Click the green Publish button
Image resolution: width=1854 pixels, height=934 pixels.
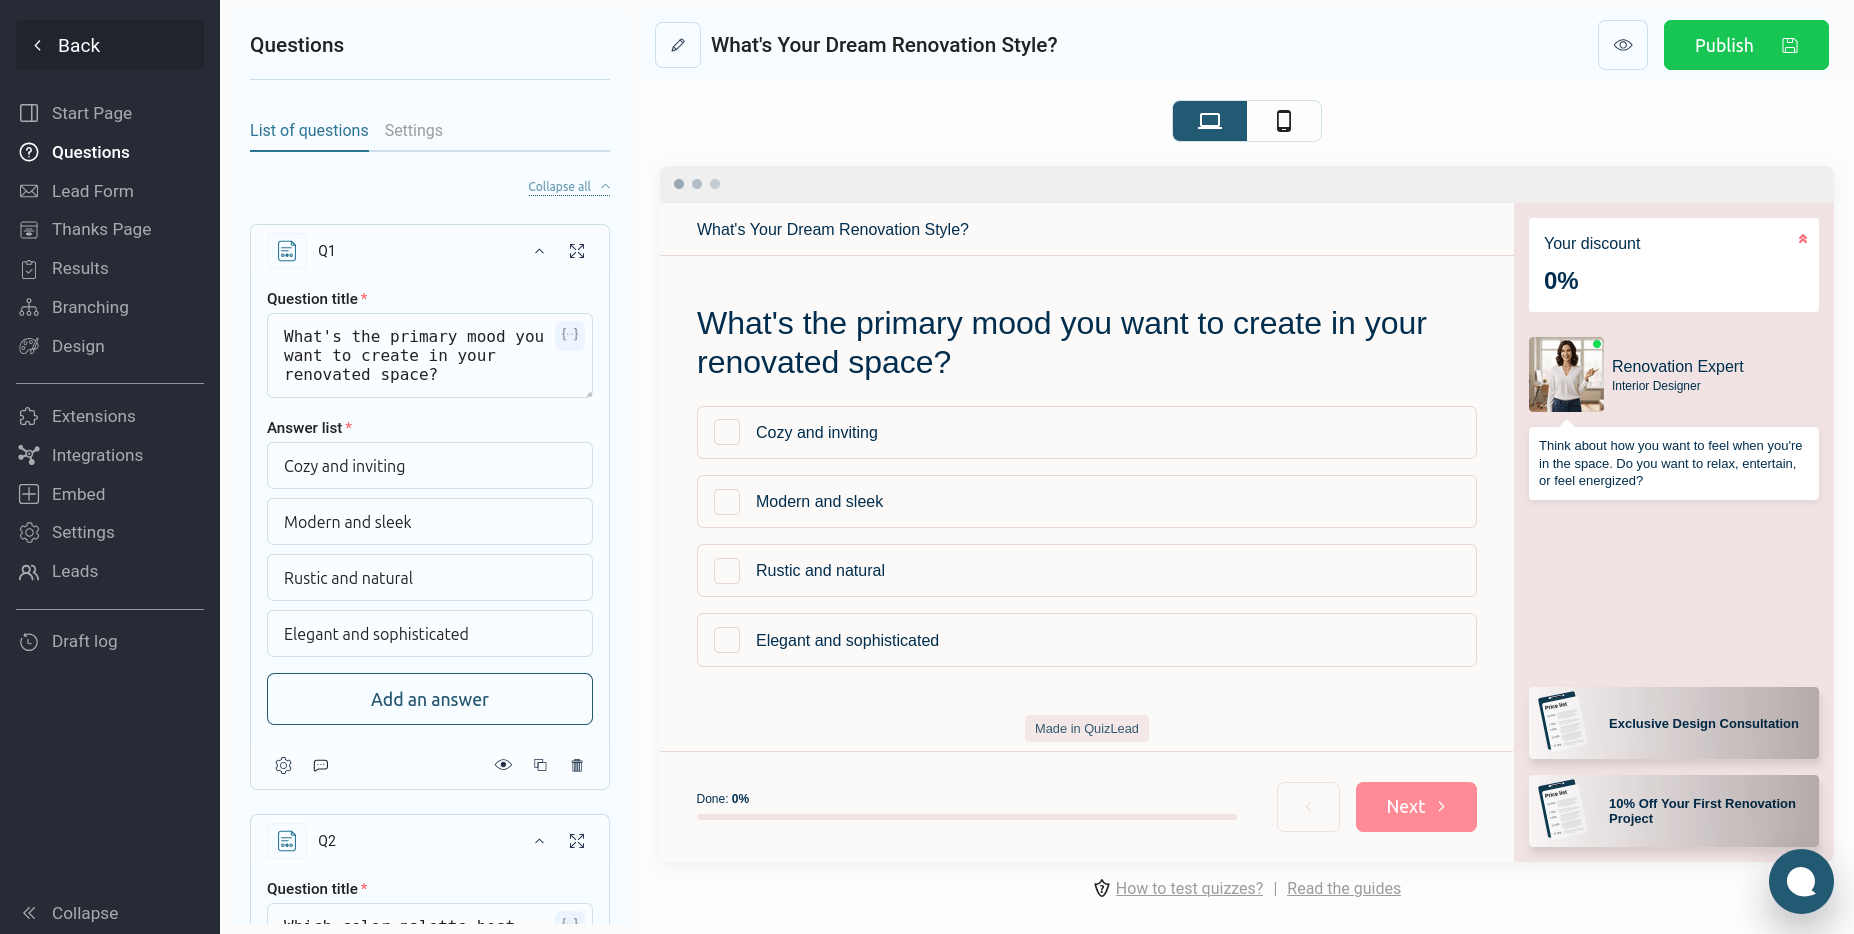(x=1745, y=45)
